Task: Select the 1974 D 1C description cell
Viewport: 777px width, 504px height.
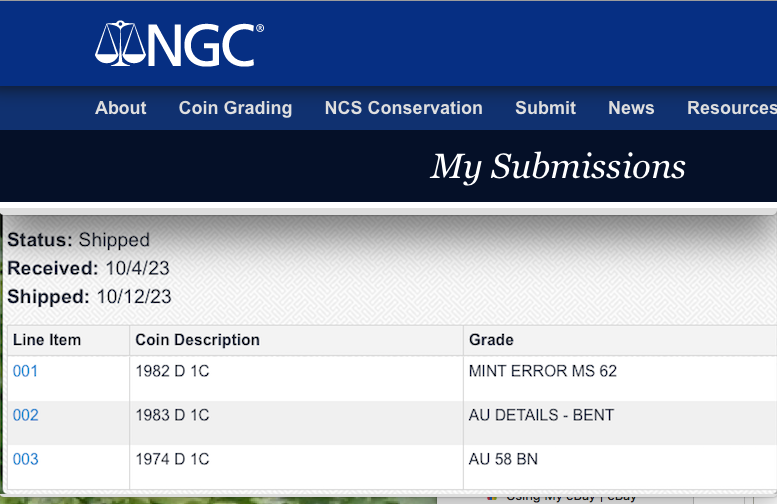Action: 172,459
